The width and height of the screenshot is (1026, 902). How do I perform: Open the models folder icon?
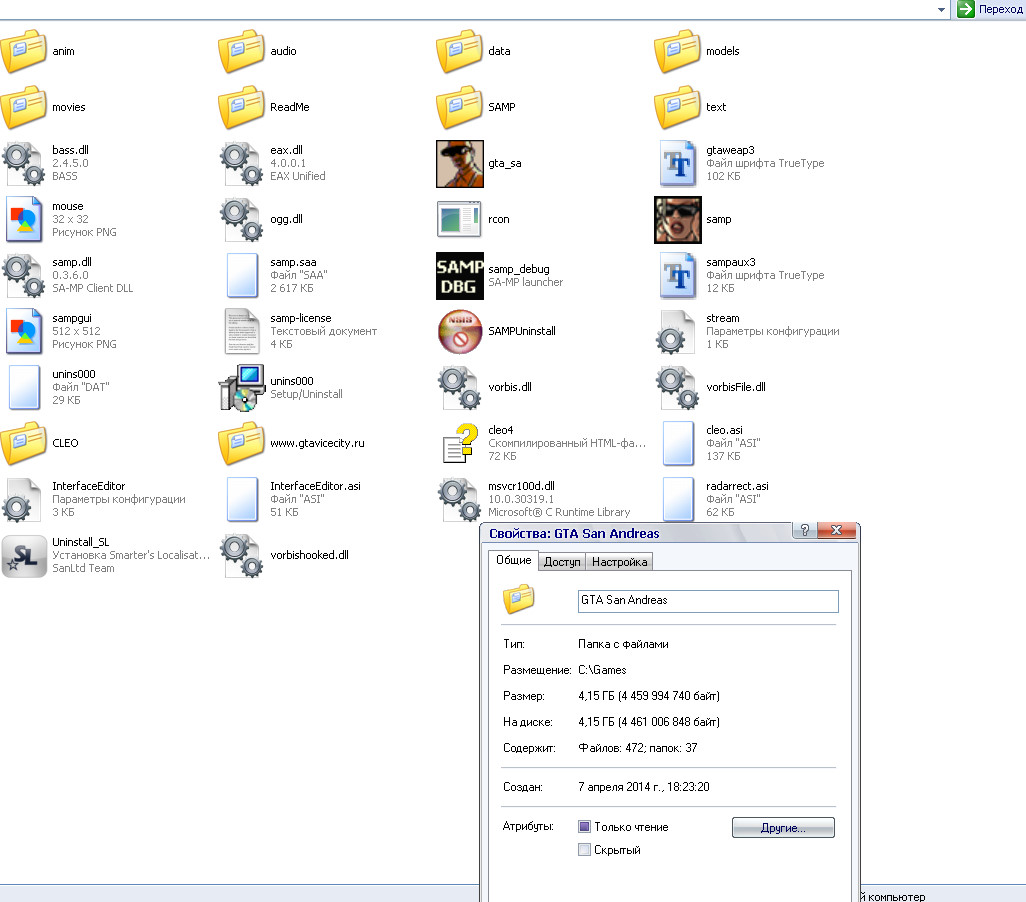(x=677, y=50)
